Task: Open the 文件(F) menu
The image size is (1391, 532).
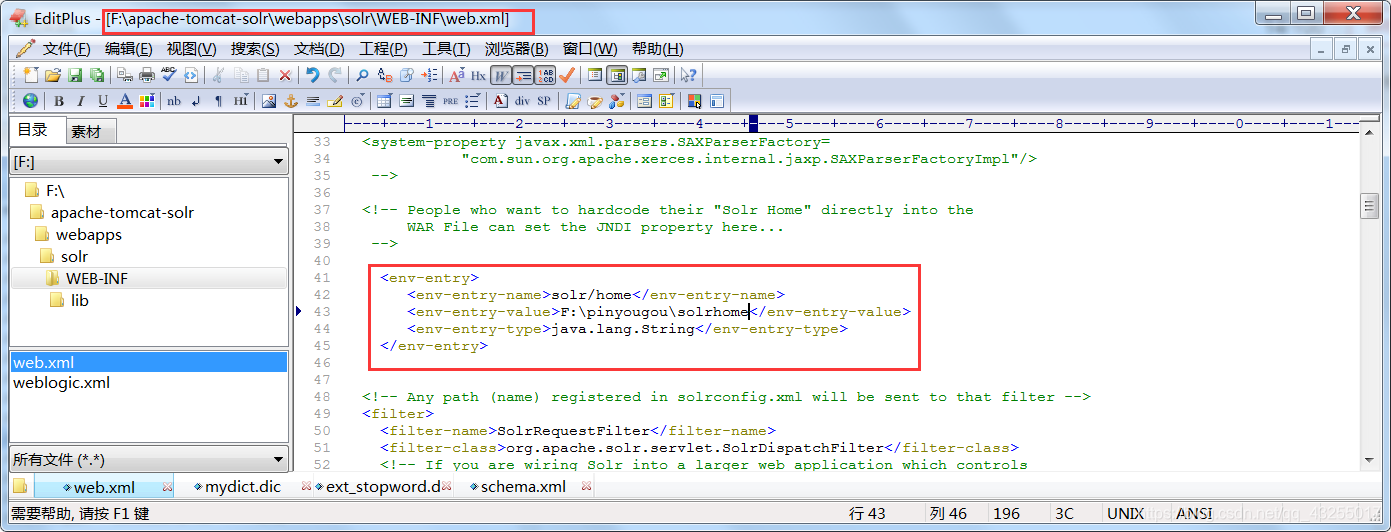Action: tap(66, 49)
